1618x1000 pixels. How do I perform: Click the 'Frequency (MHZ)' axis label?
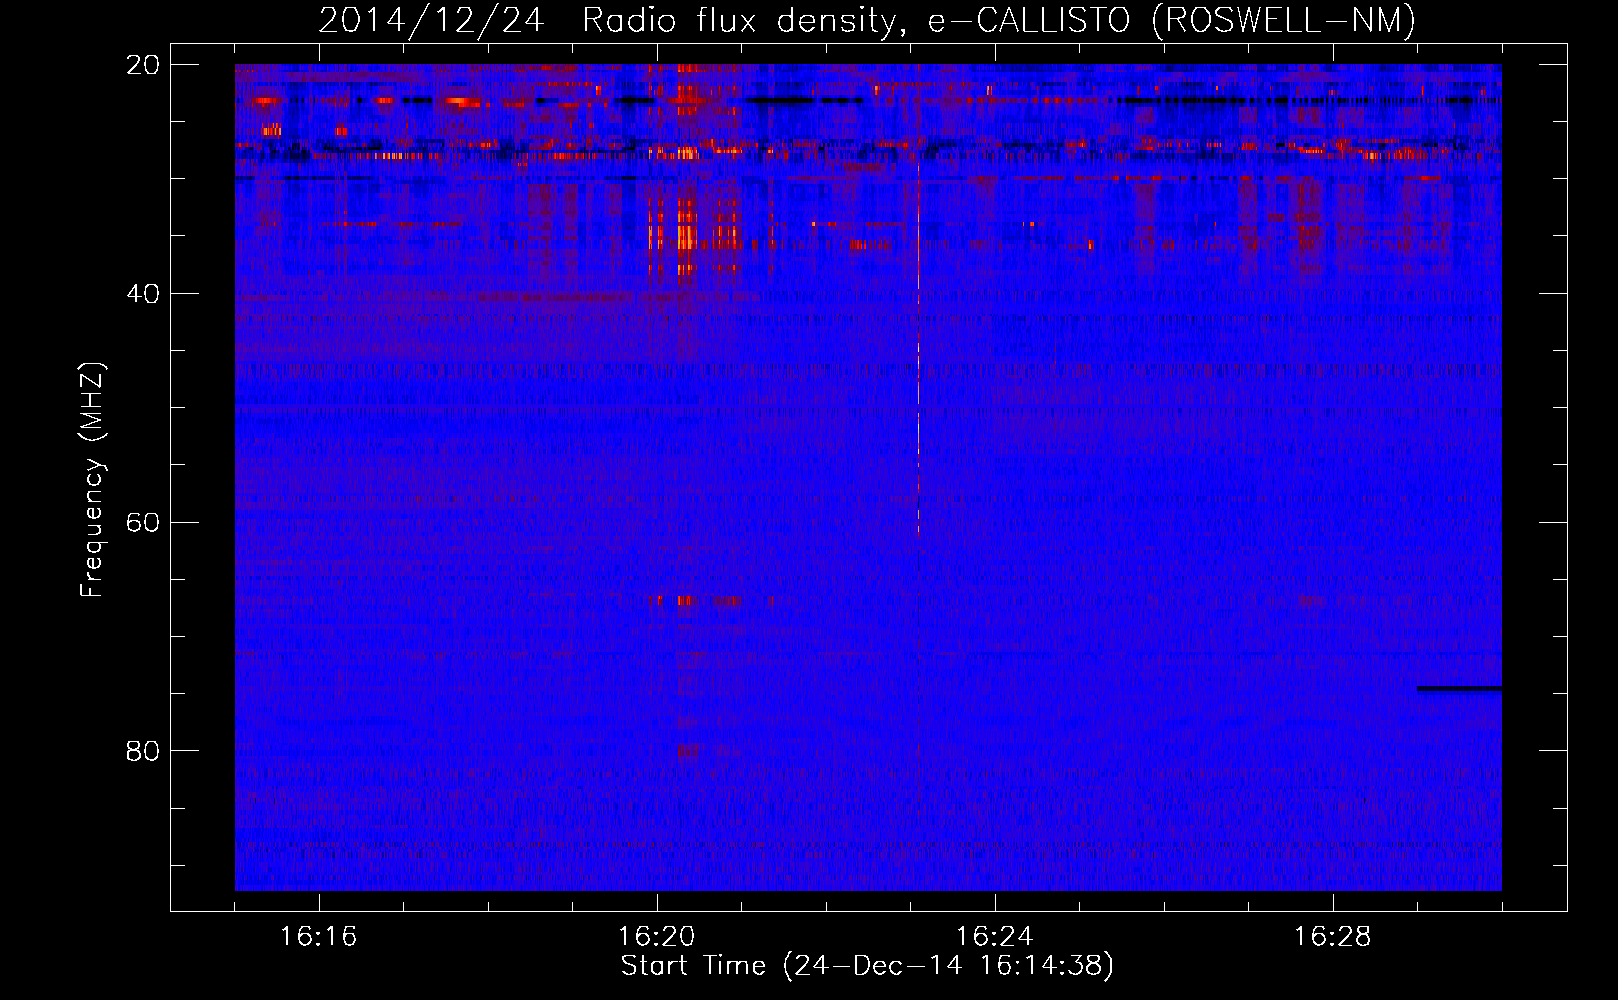92,480
